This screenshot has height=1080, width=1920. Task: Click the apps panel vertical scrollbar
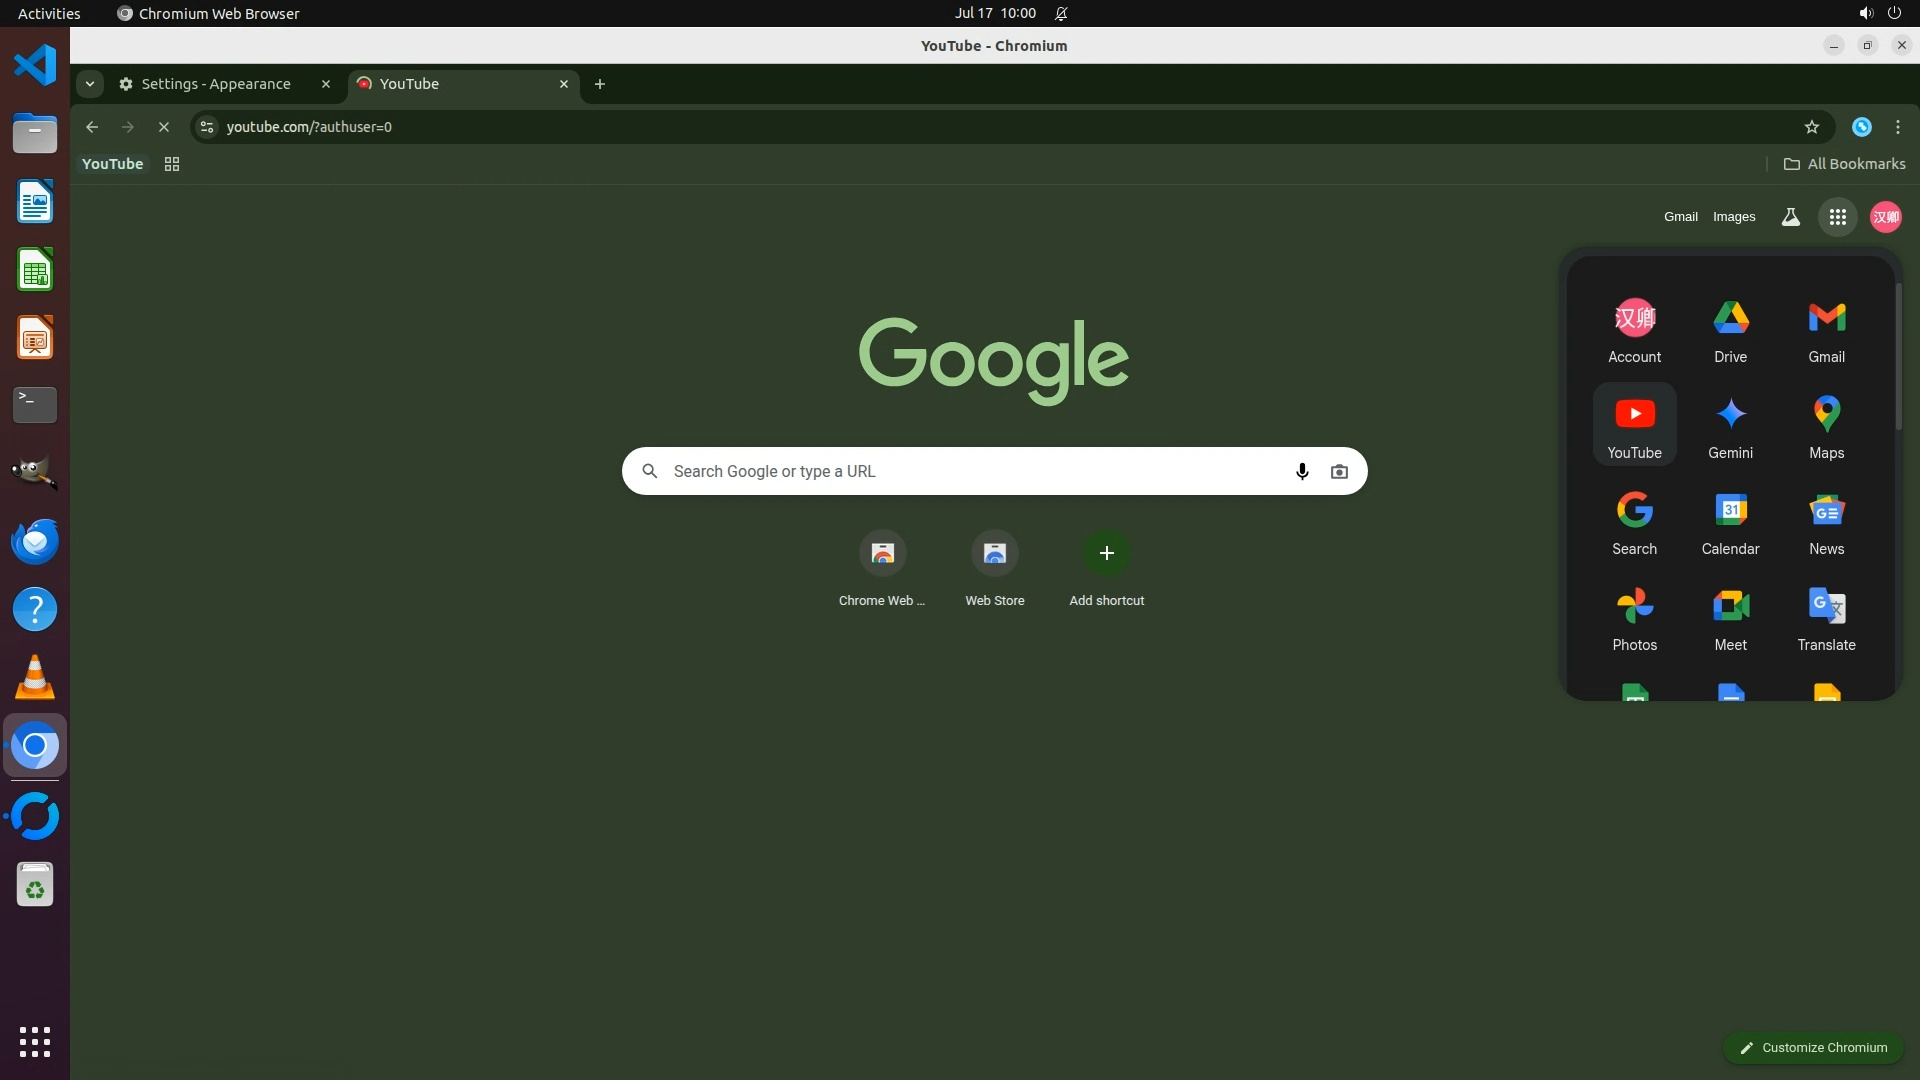1898,357
